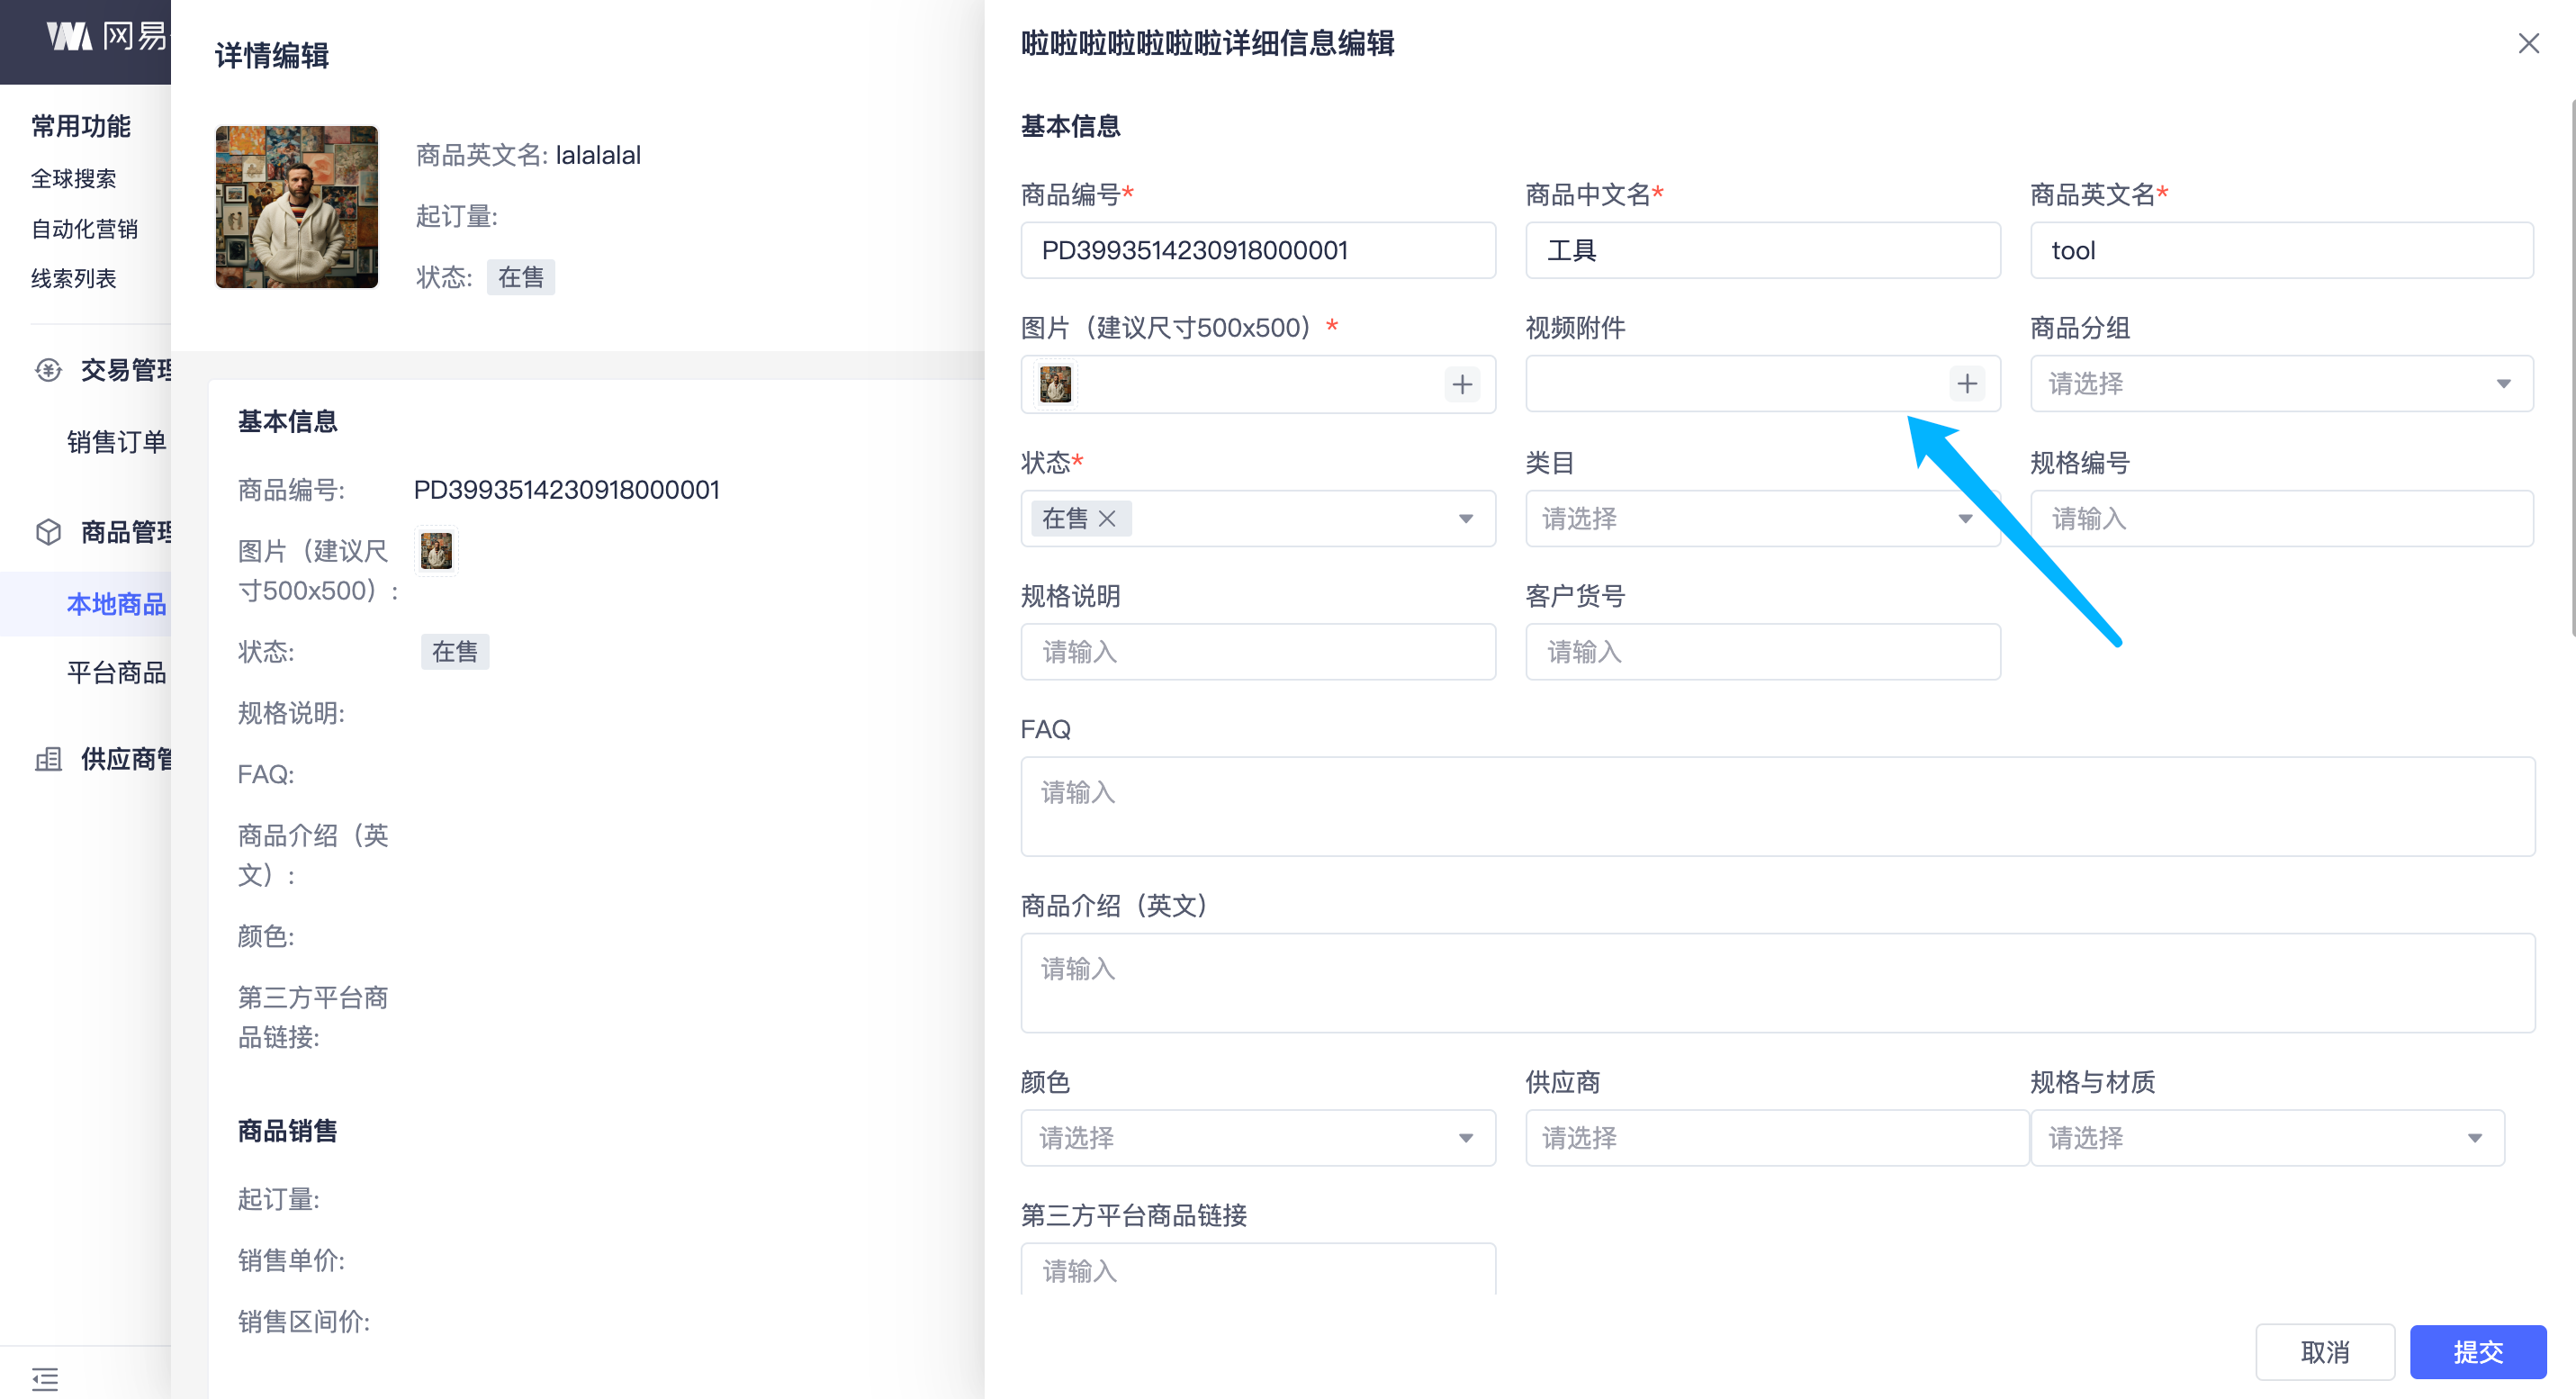Remove the 在售 status tag

click(1107, 518)
